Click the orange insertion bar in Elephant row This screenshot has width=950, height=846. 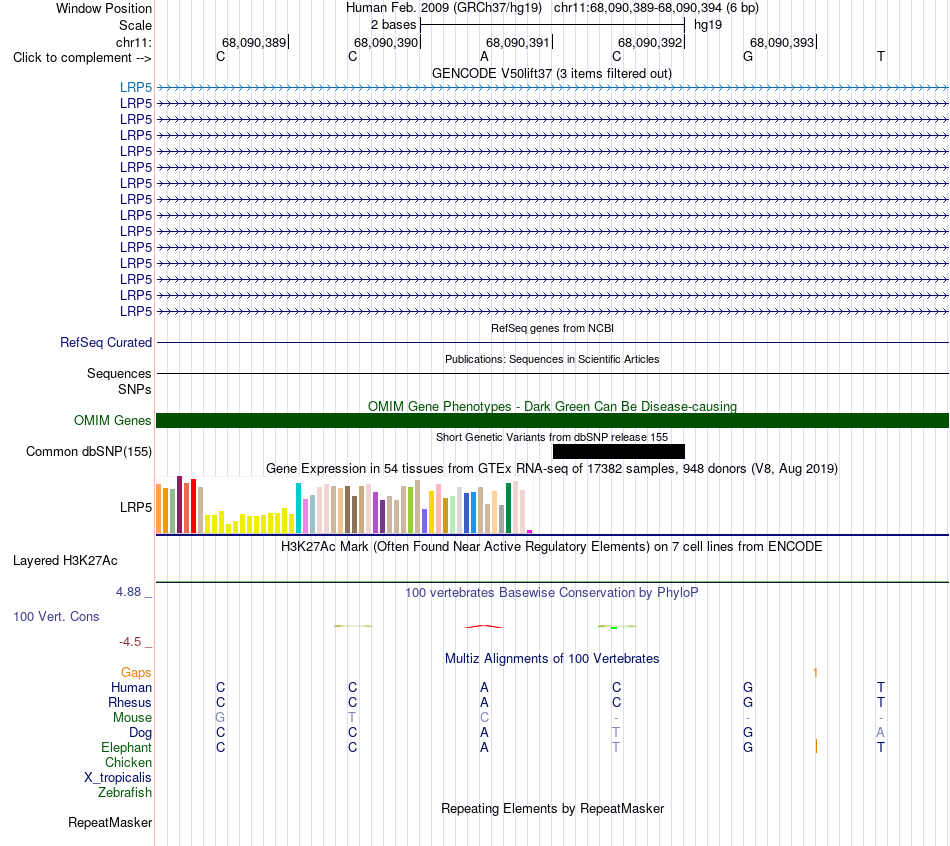[x=816, y=747]
